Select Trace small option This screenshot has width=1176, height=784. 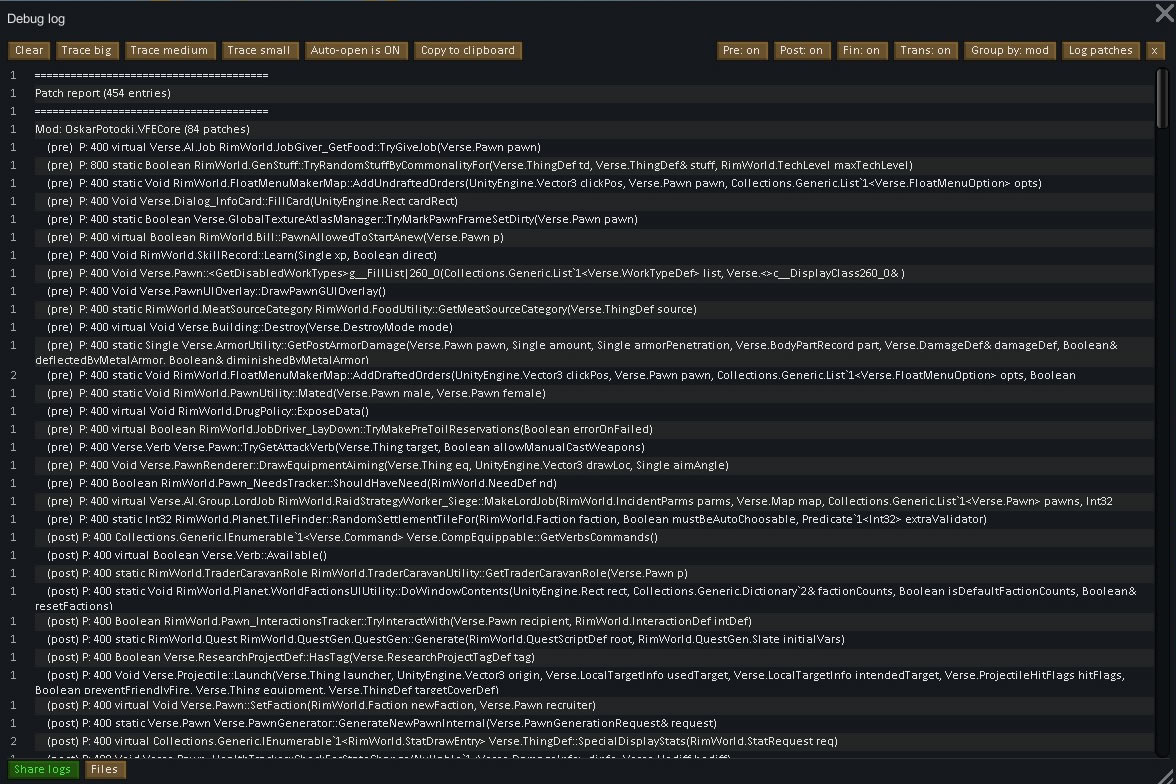pyautogui.click(x=259, y=50)
